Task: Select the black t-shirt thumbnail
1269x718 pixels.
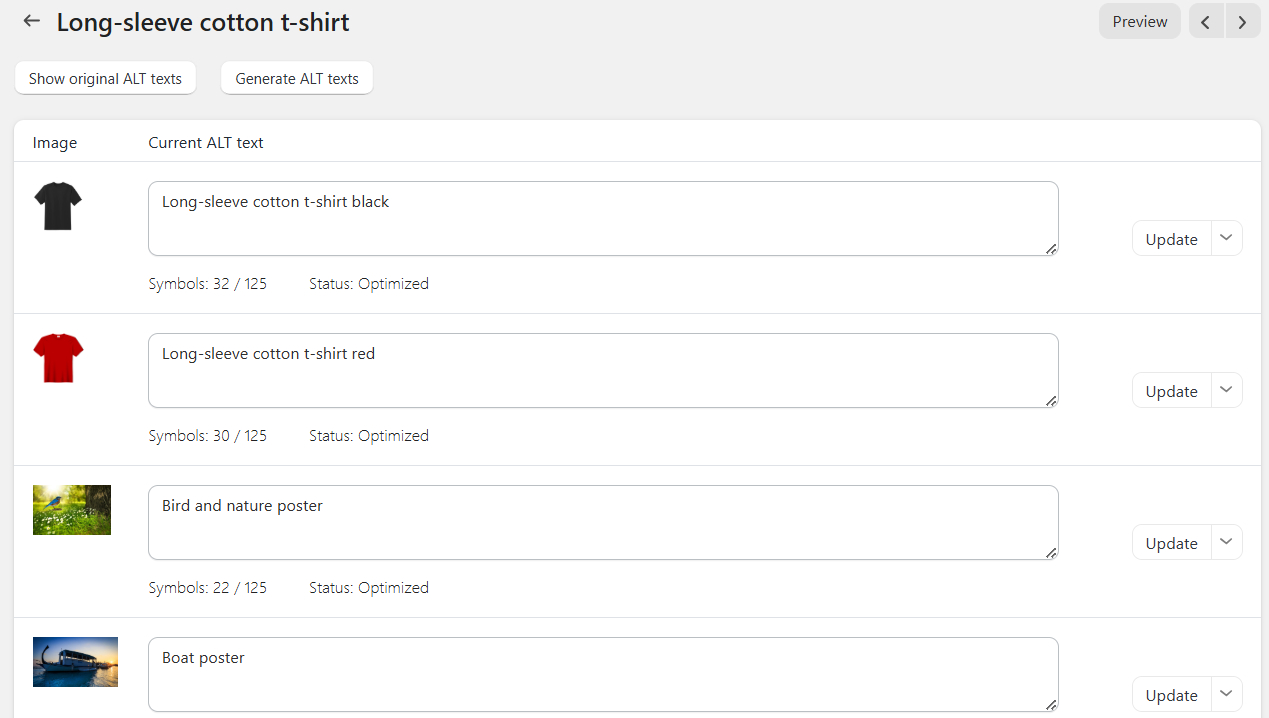Action: (x=58, y=206)
